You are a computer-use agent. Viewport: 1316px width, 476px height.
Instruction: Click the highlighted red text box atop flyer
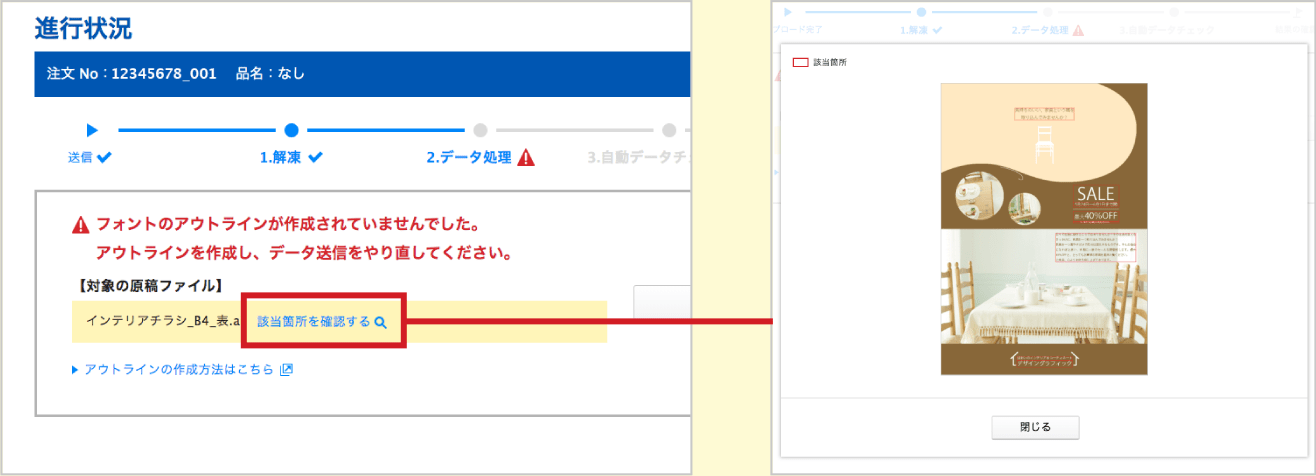coord(1043,112)
